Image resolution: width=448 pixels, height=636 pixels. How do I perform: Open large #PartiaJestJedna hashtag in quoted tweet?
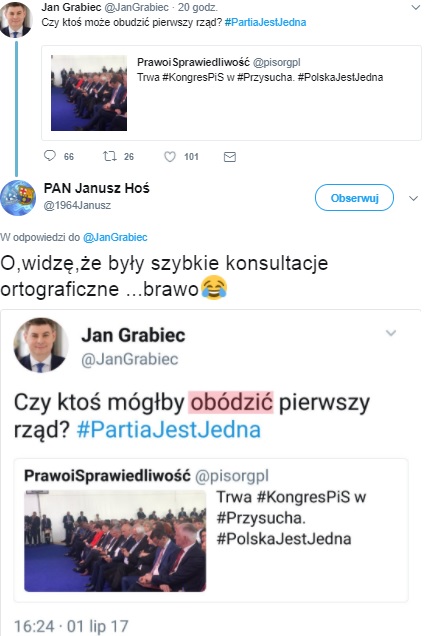(x=169, y=430)
